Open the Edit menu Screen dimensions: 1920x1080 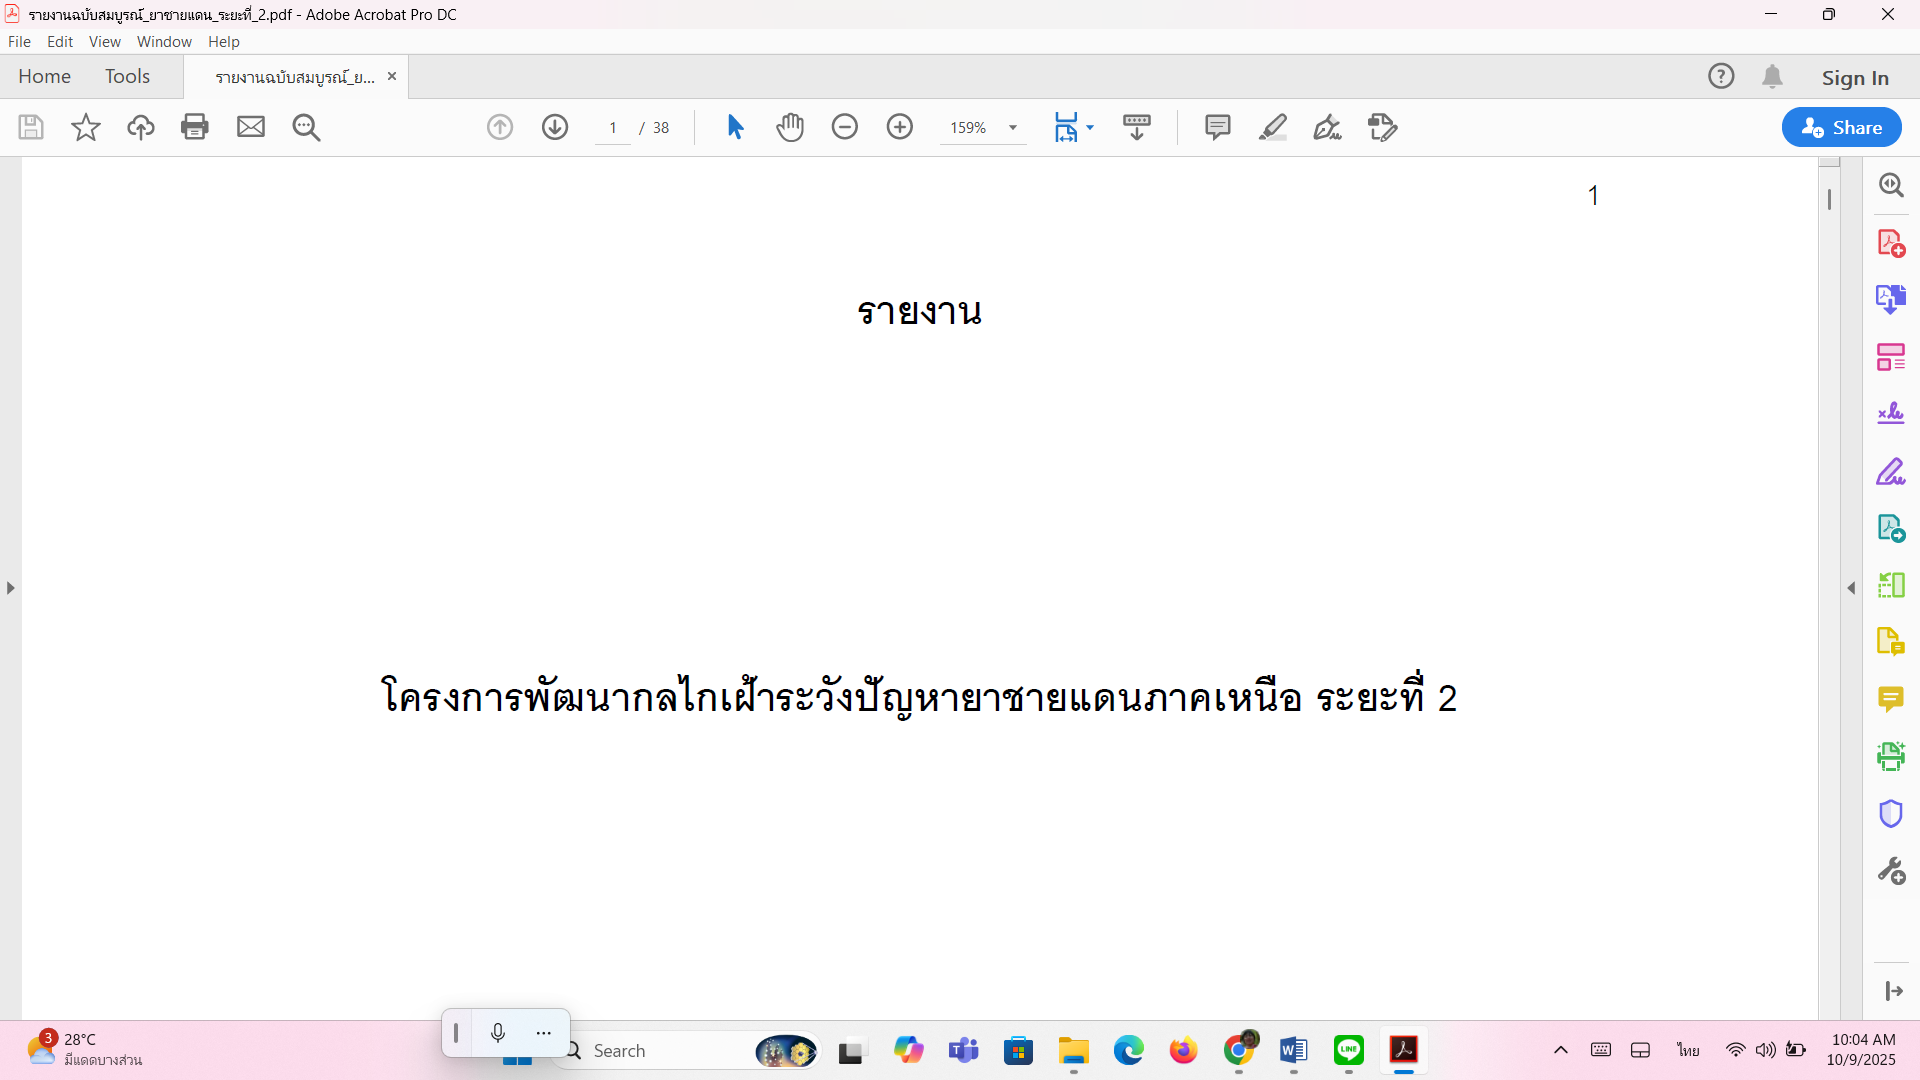pyautogui.click(x=60, y=42)
